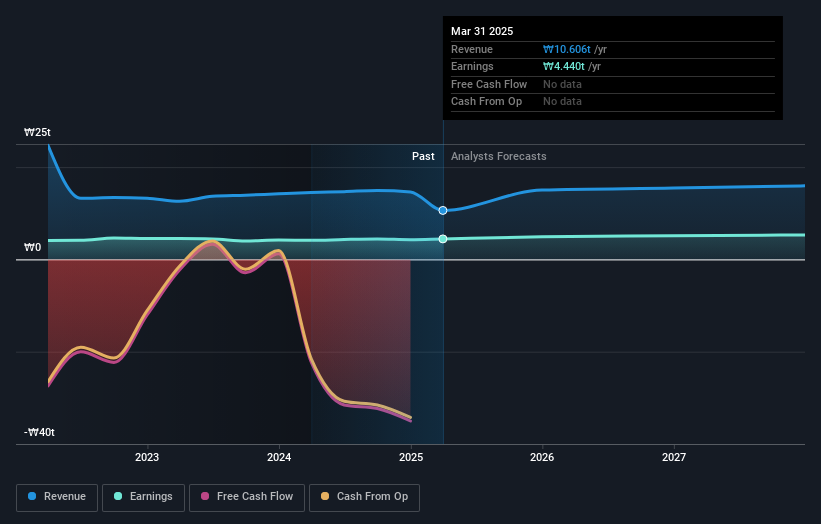Screen dimensions: 821x524
Task: Click the ₩25t y-axis label
Action: pos(37,132)
